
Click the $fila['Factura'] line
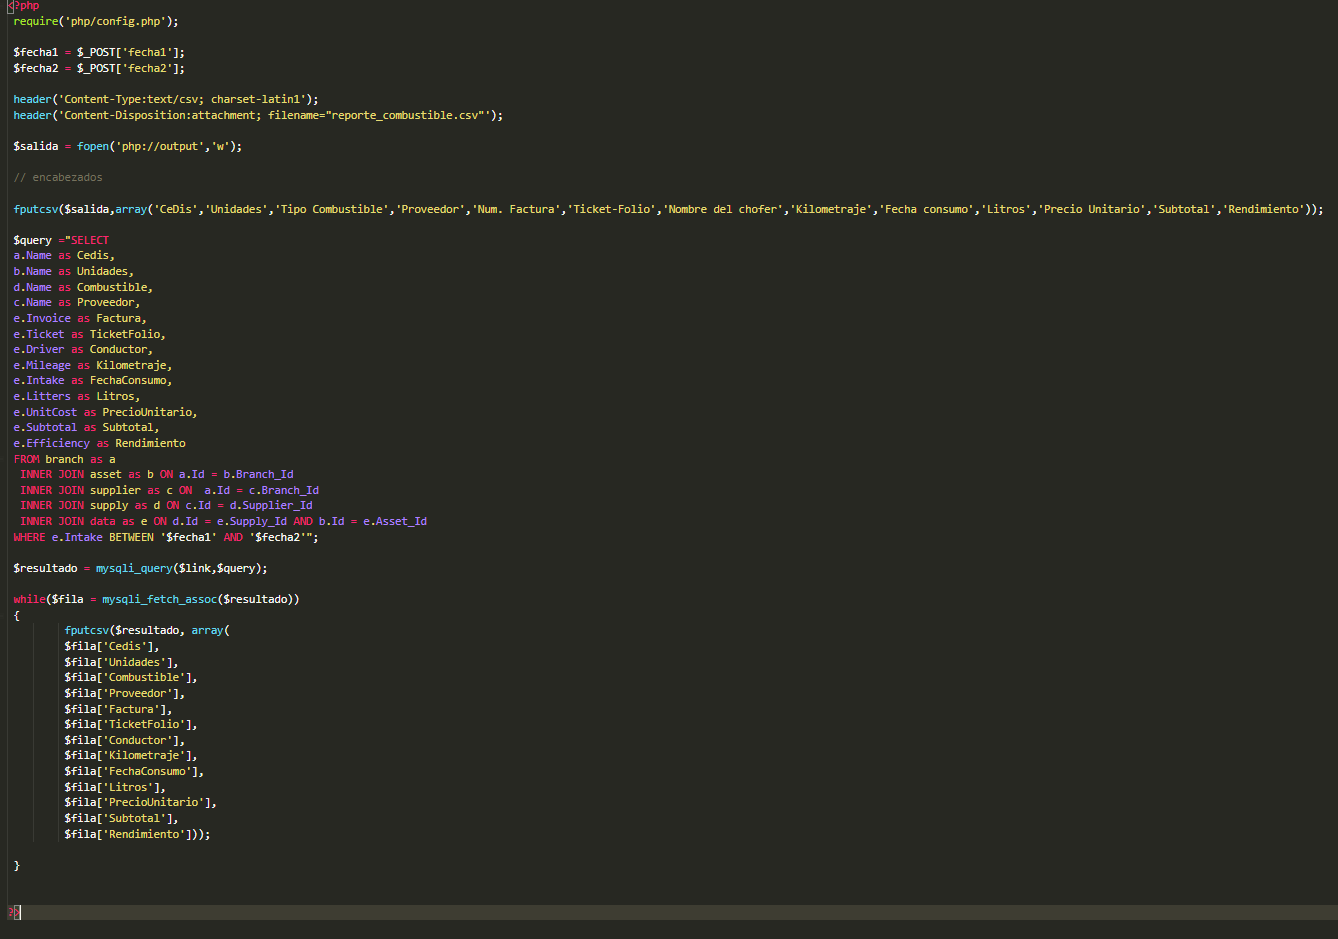tap(118, 709)
